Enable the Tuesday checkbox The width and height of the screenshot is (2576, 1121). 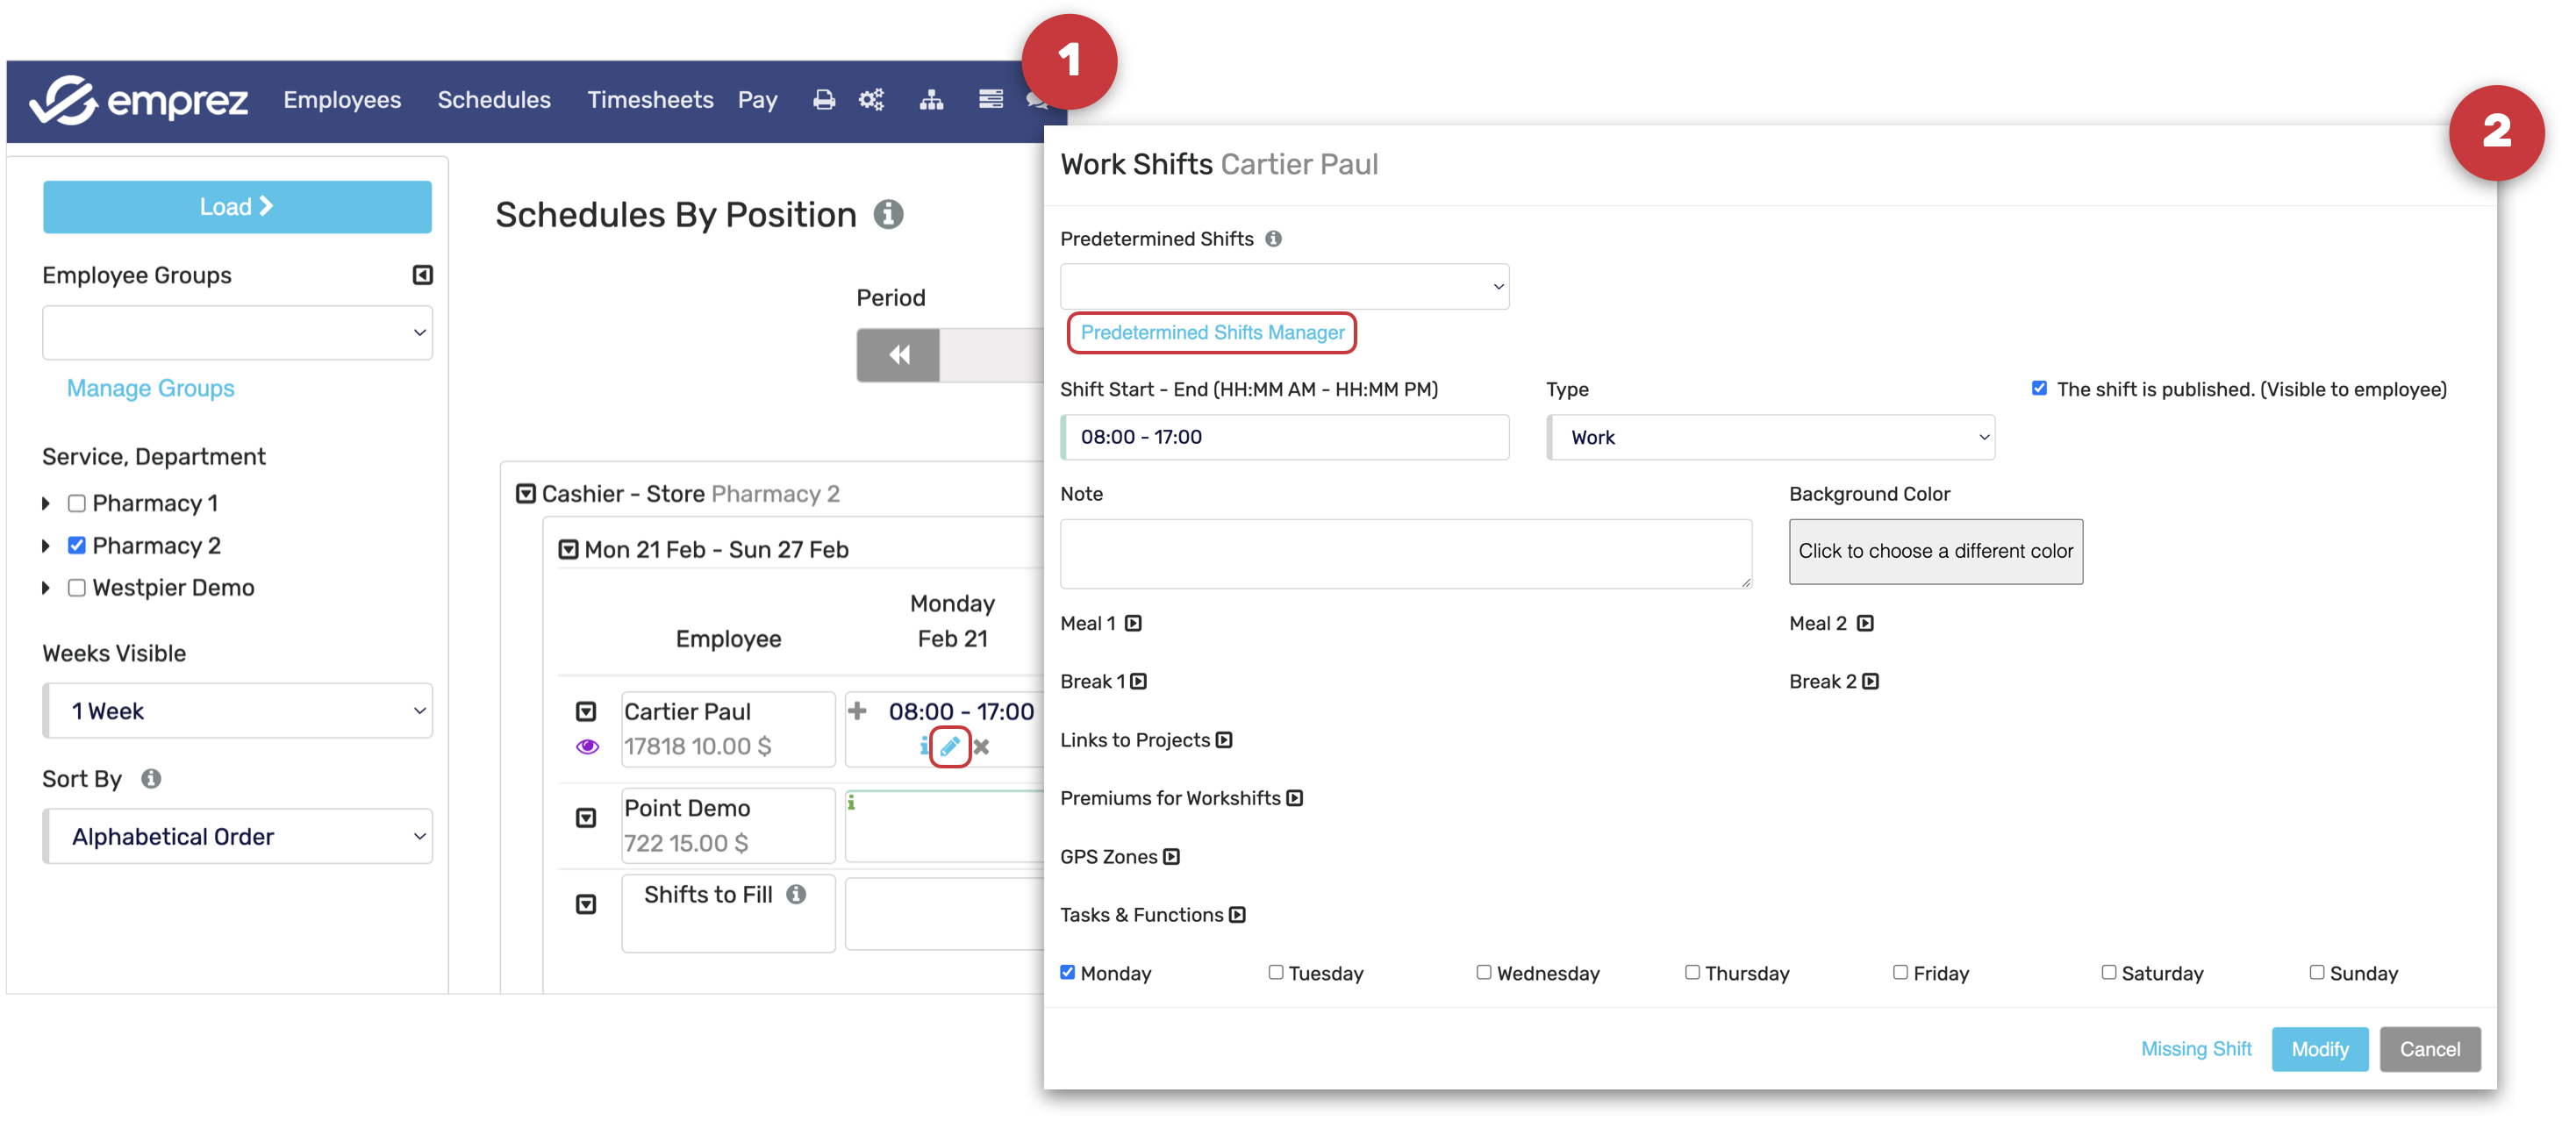[1275, 972]
